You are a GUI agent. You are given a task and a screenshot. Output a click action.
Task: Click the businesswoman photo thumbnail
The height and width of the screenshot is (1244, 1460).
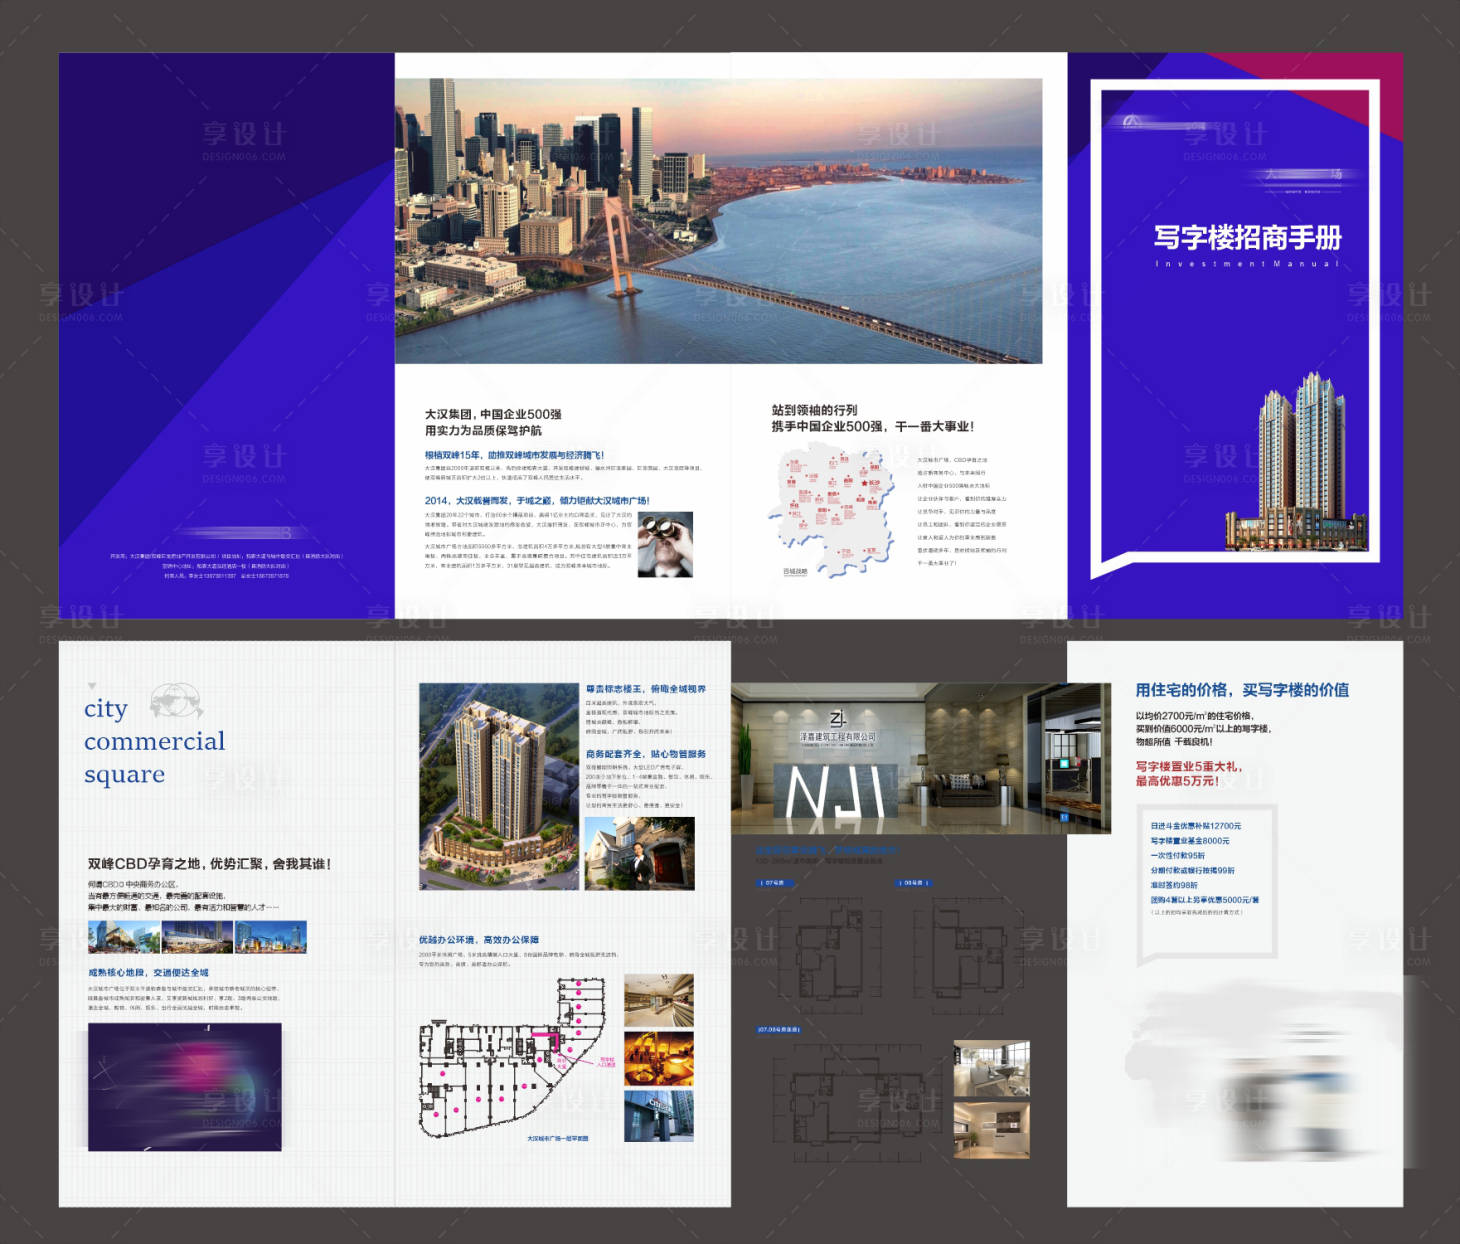point(639,853)
